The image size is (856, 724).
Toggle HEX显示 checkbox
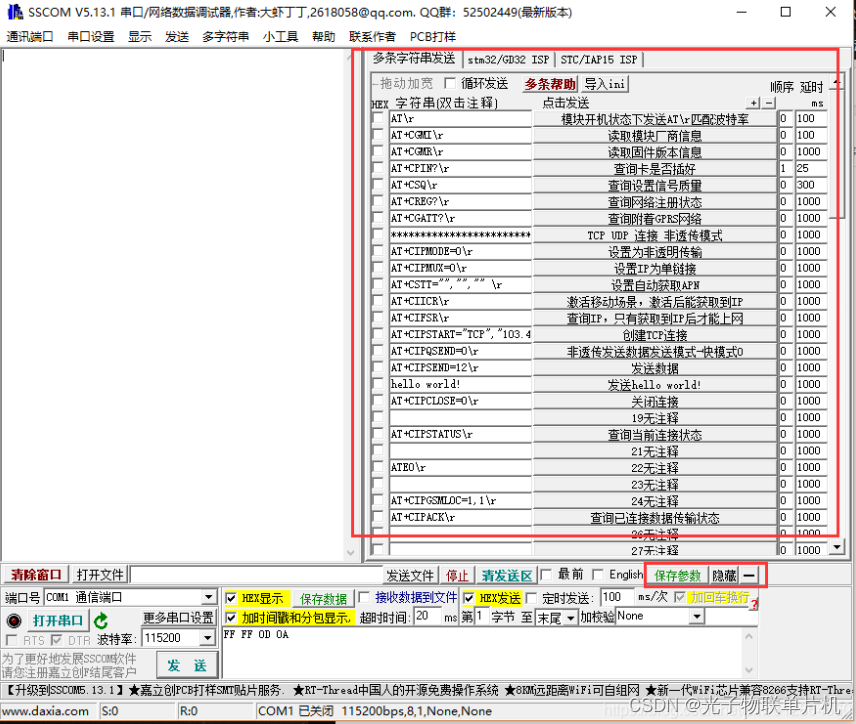[231, 598]
